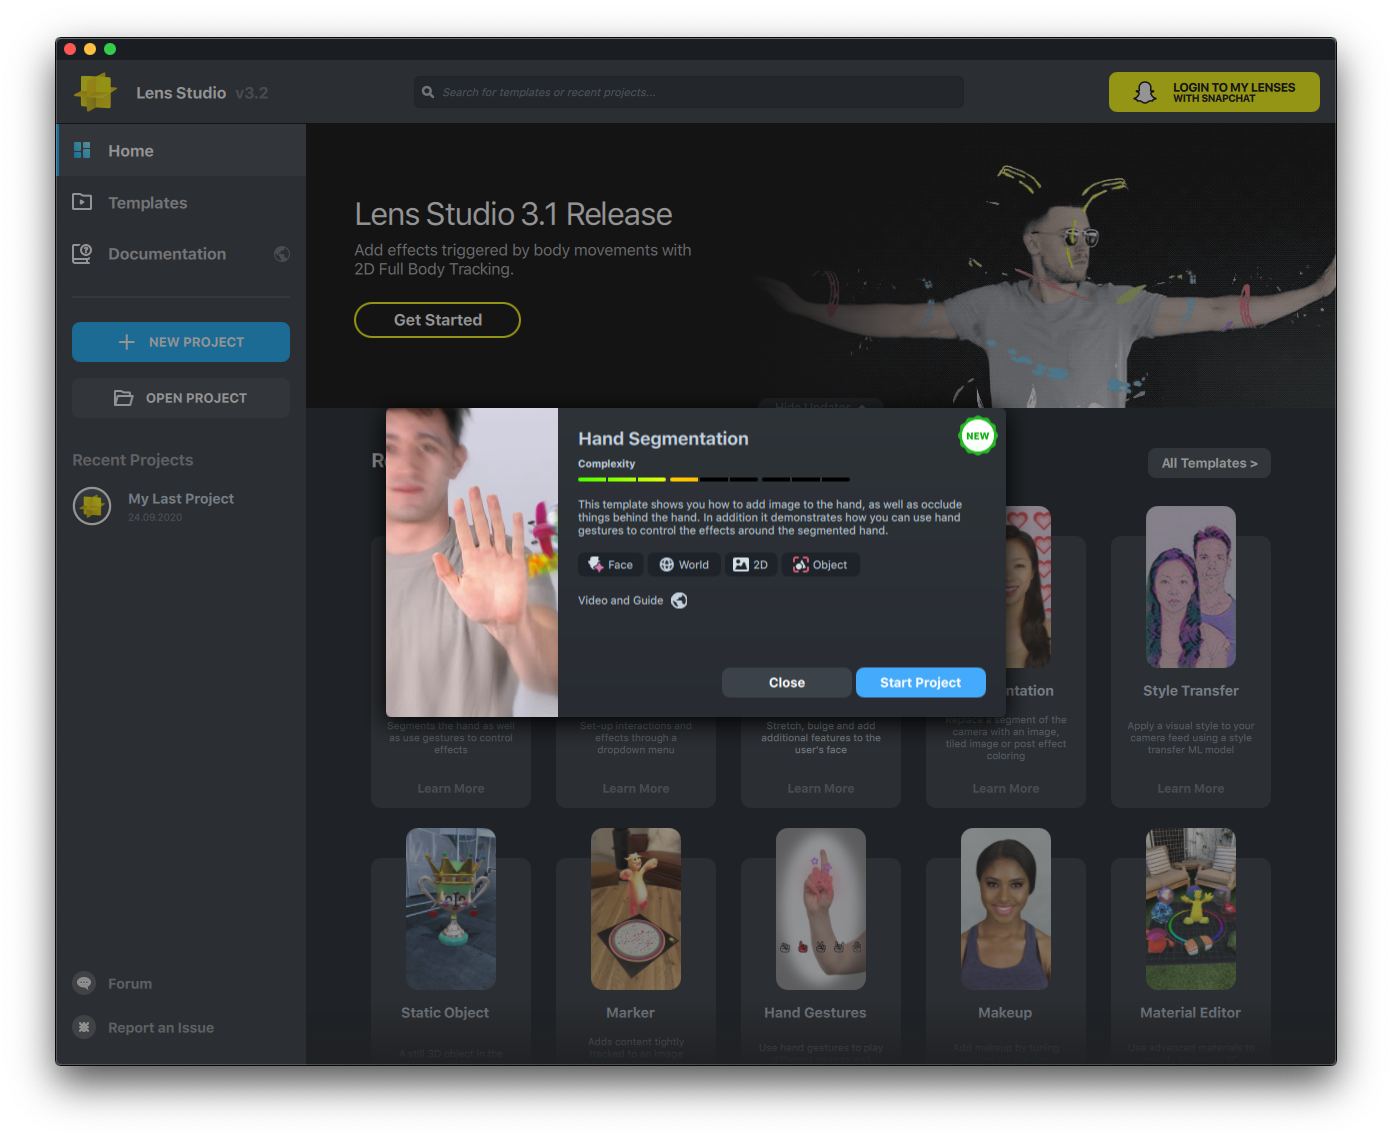Screen dimensions: 1392x1139
Task: Open My Last Project from recents
Action: click(180, 499)
